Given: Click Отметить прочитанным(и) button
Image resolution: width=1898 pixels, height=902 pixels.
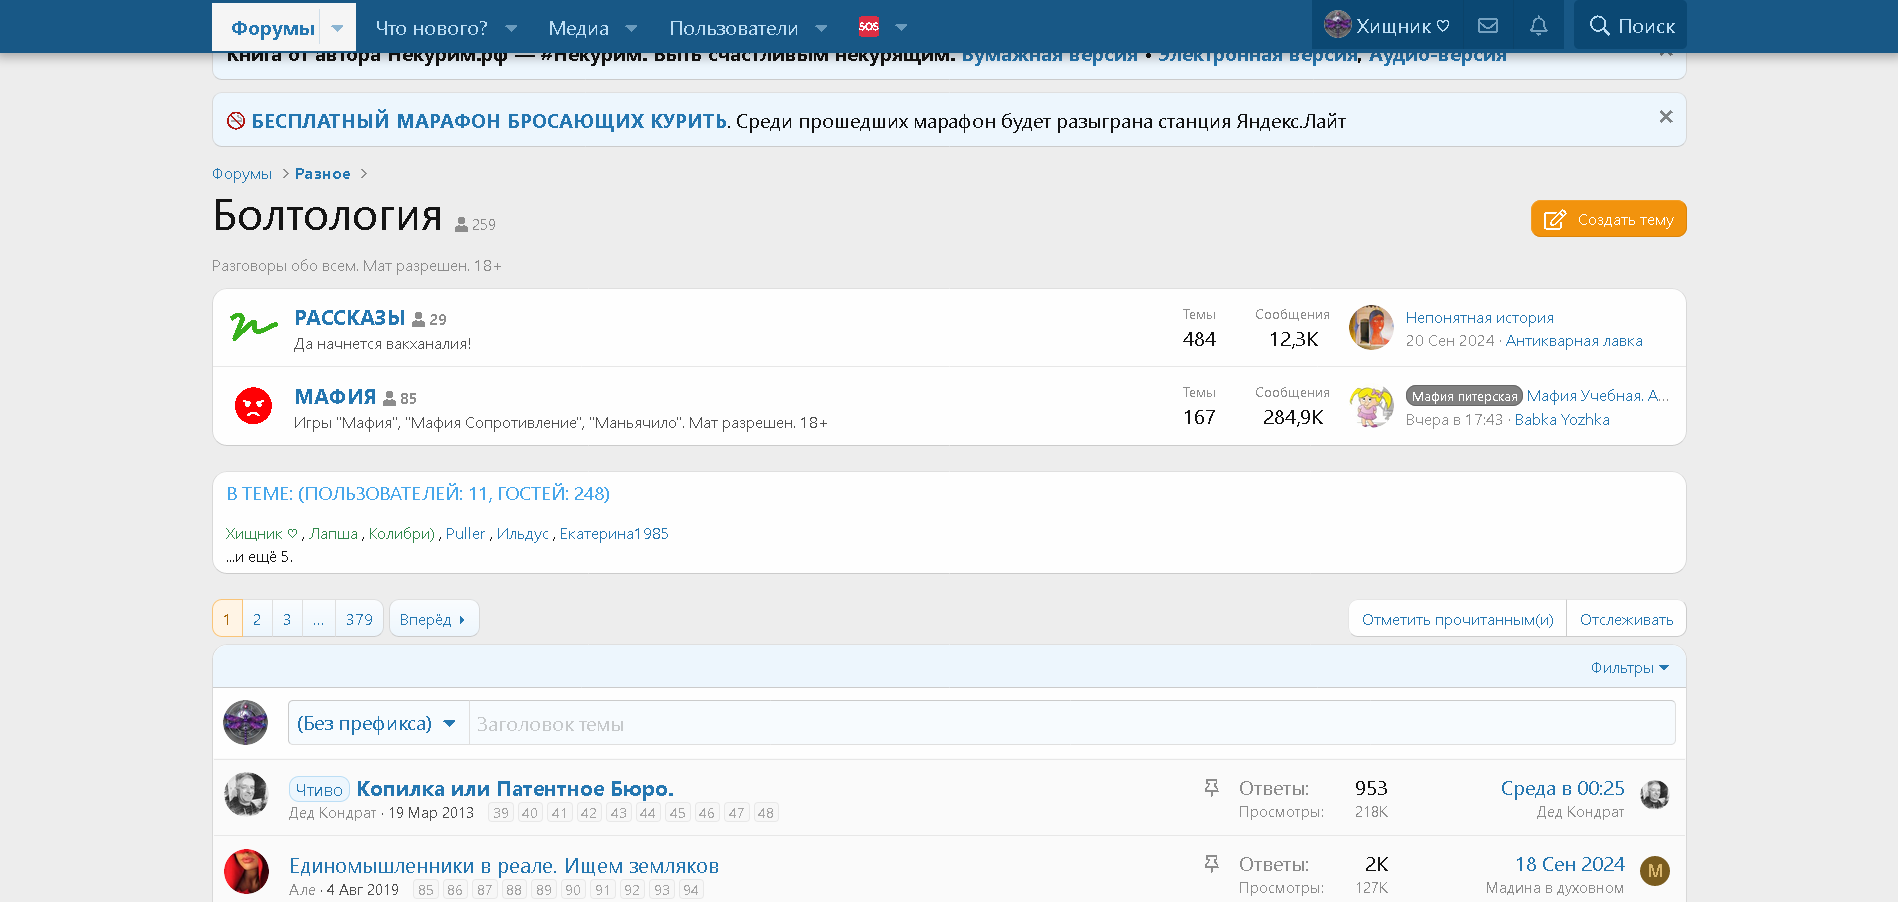Looking at the screenshot, I should tap(1457, 619).
